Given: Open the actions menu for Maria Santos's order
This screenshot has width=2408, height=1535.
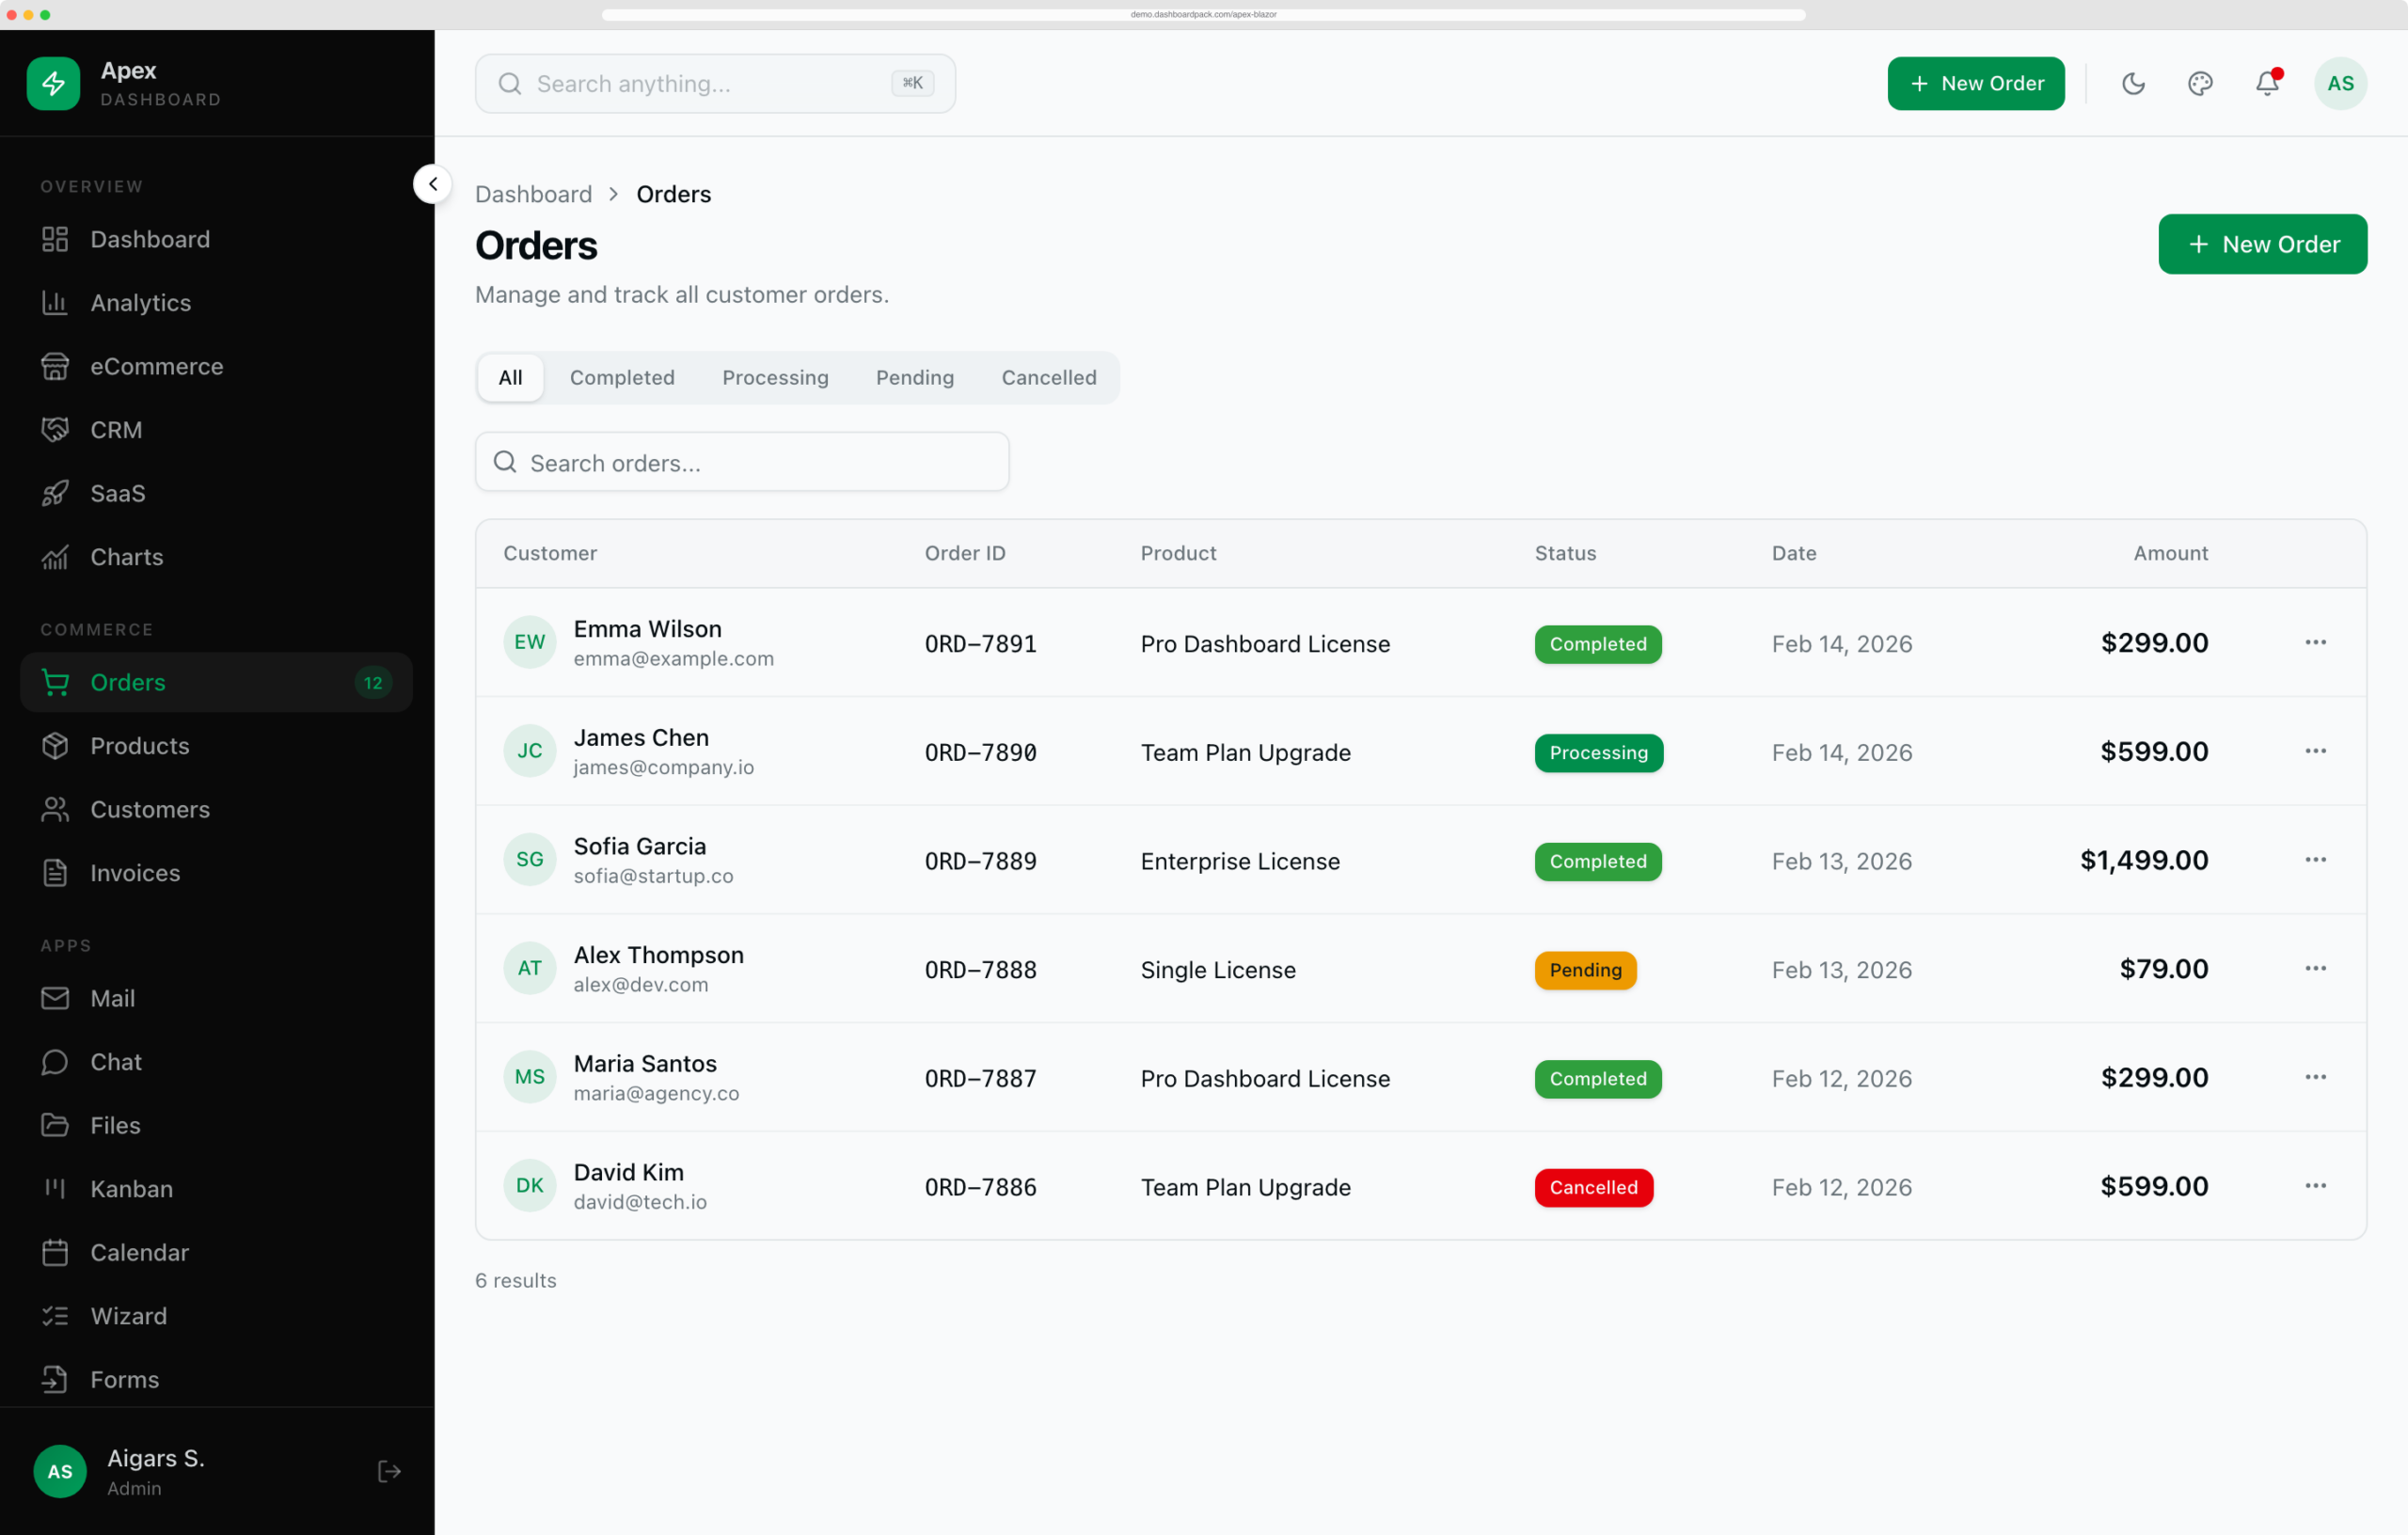Looking at the screenshot, I should coord(2315,1077).
